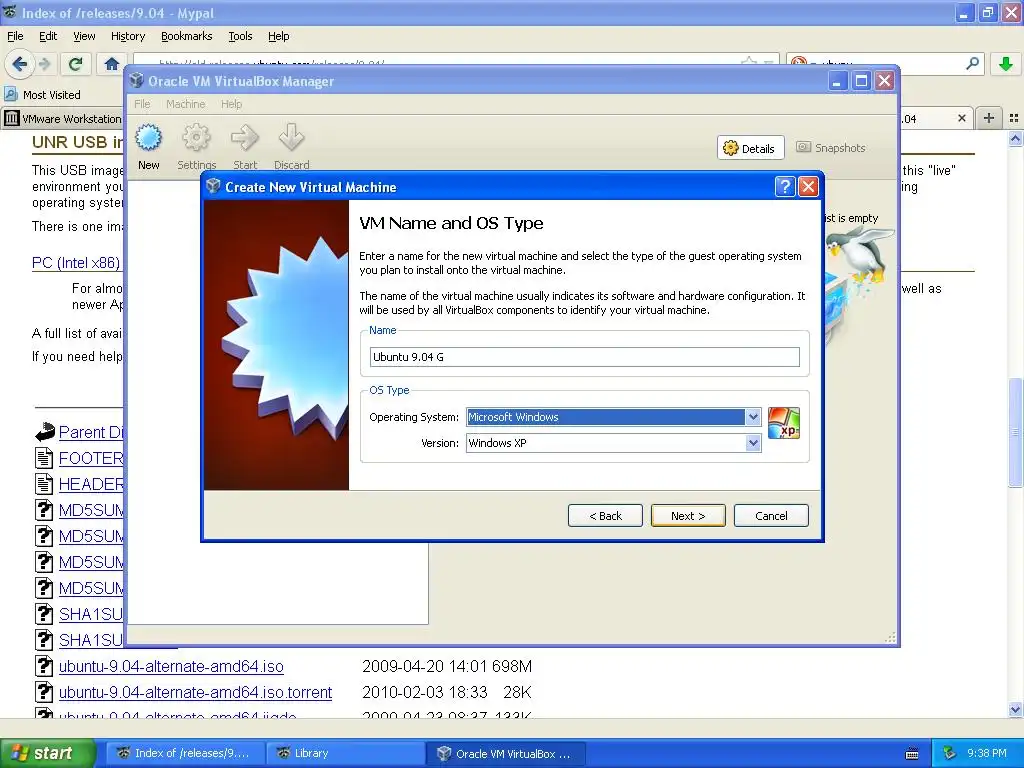Click the Most Visited bookmarks icon
The height and width of the screenshot is (768, 1024).
tap(10, 94)
